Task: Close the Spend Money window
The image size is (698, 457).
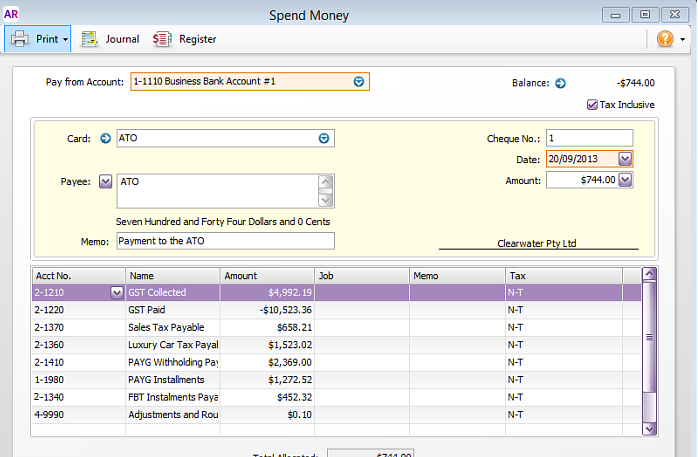Action: pyautogui.click(x=675, y=15)
